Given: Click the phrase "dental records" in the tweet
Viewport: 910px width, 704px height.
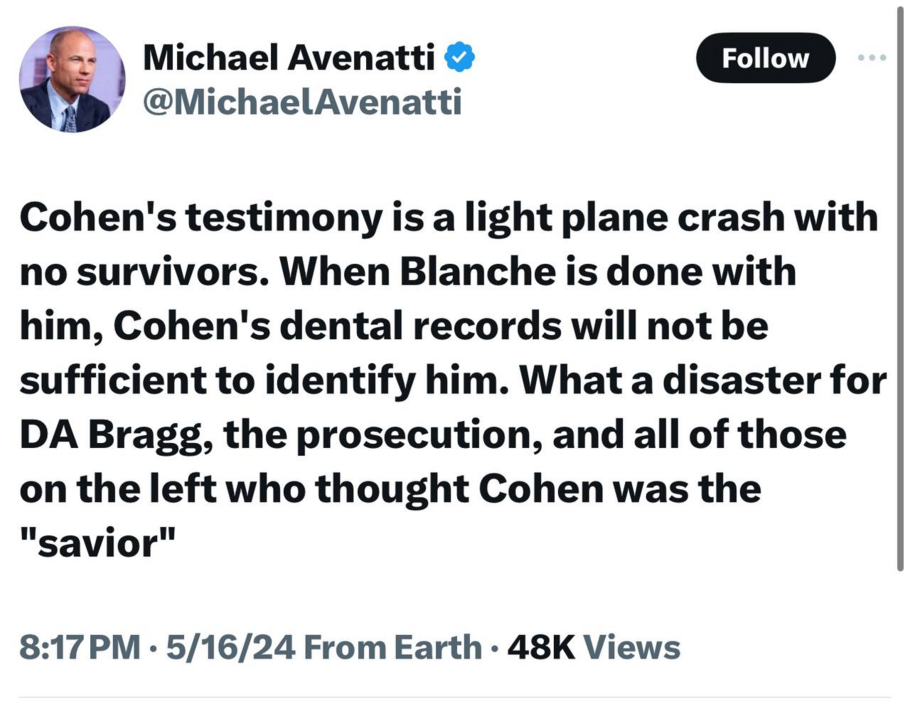Looking at the screenshot, I should pyautogui.click(x=443, y=328).
